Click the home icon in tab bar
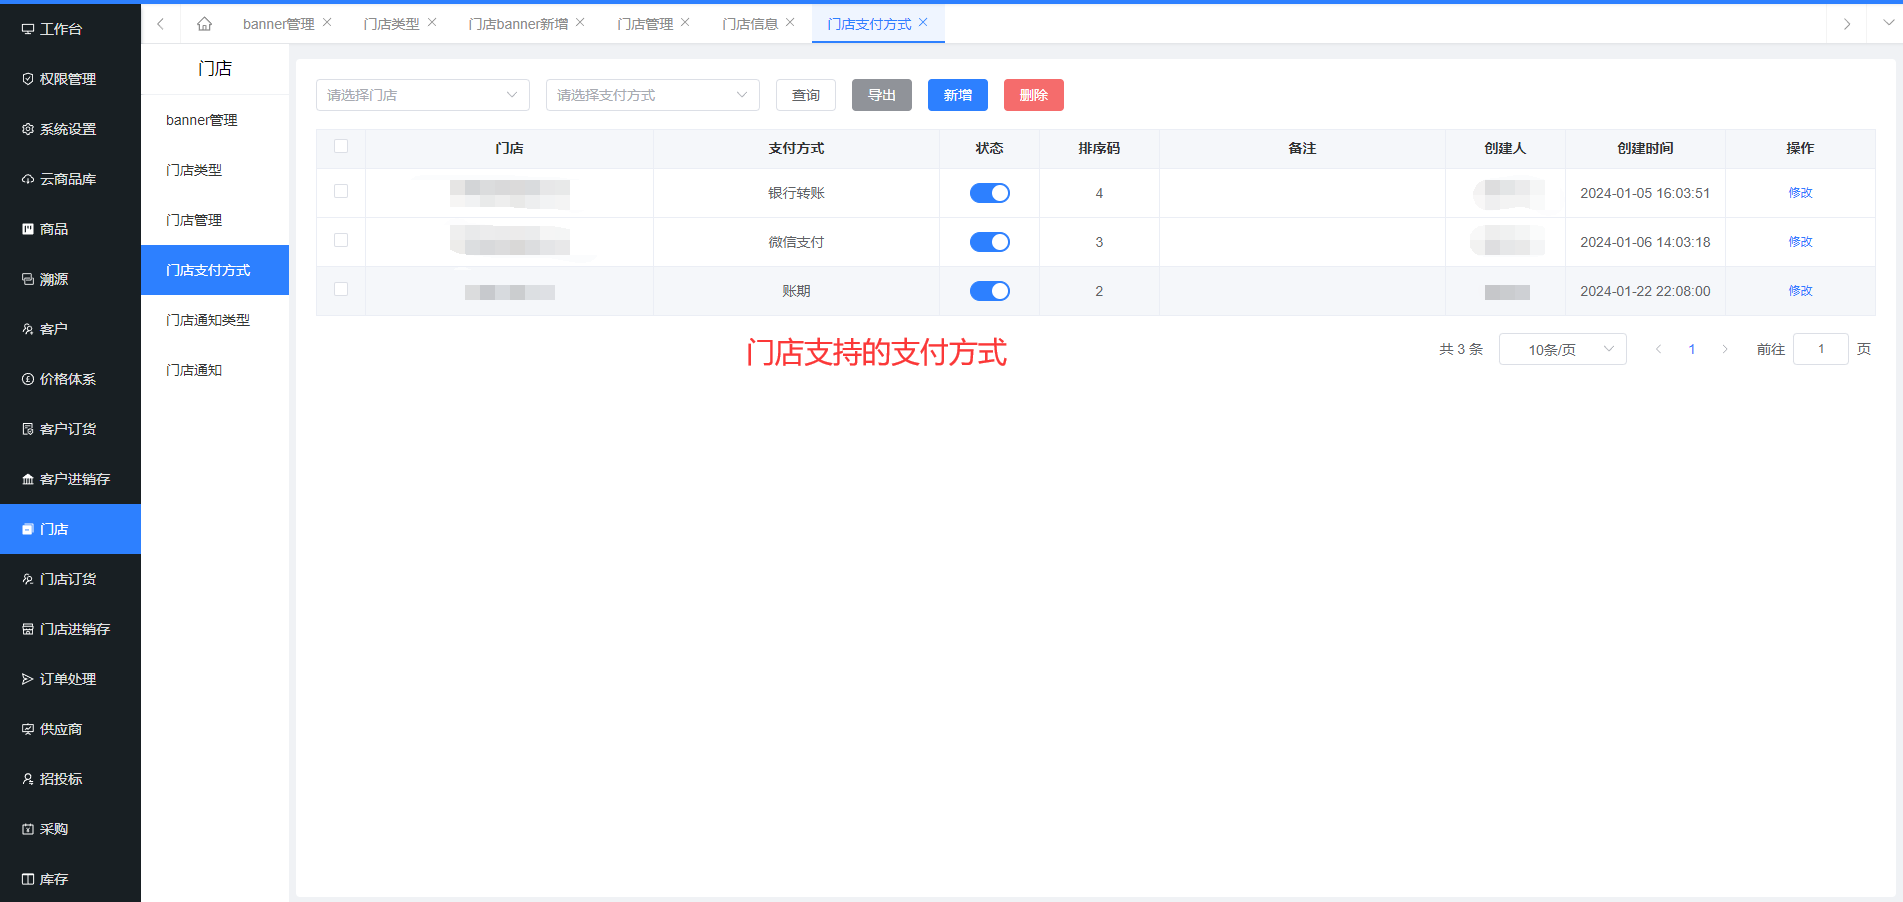 pyautogui.click(x=204, y=24)
